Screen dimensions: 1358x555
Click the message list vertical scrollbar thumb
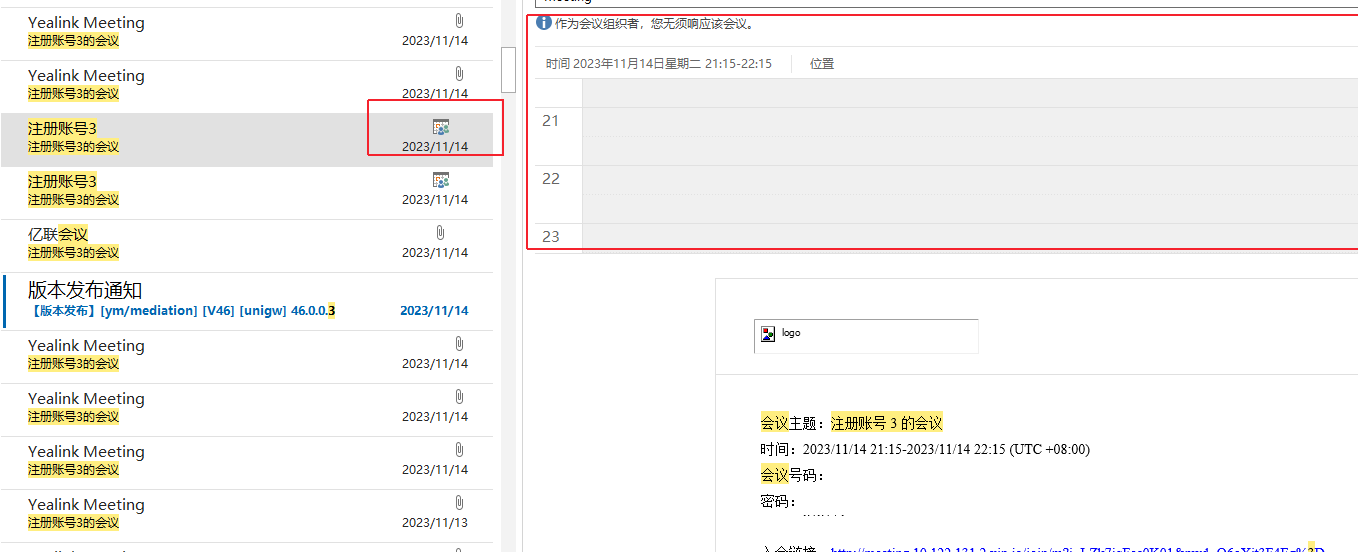coord(508,69)
